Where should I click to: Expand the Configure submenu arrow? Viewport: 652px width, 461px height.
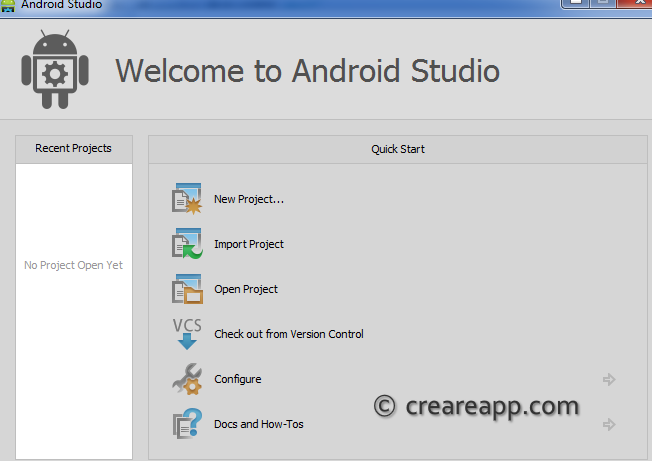click(x=609, y=379)
